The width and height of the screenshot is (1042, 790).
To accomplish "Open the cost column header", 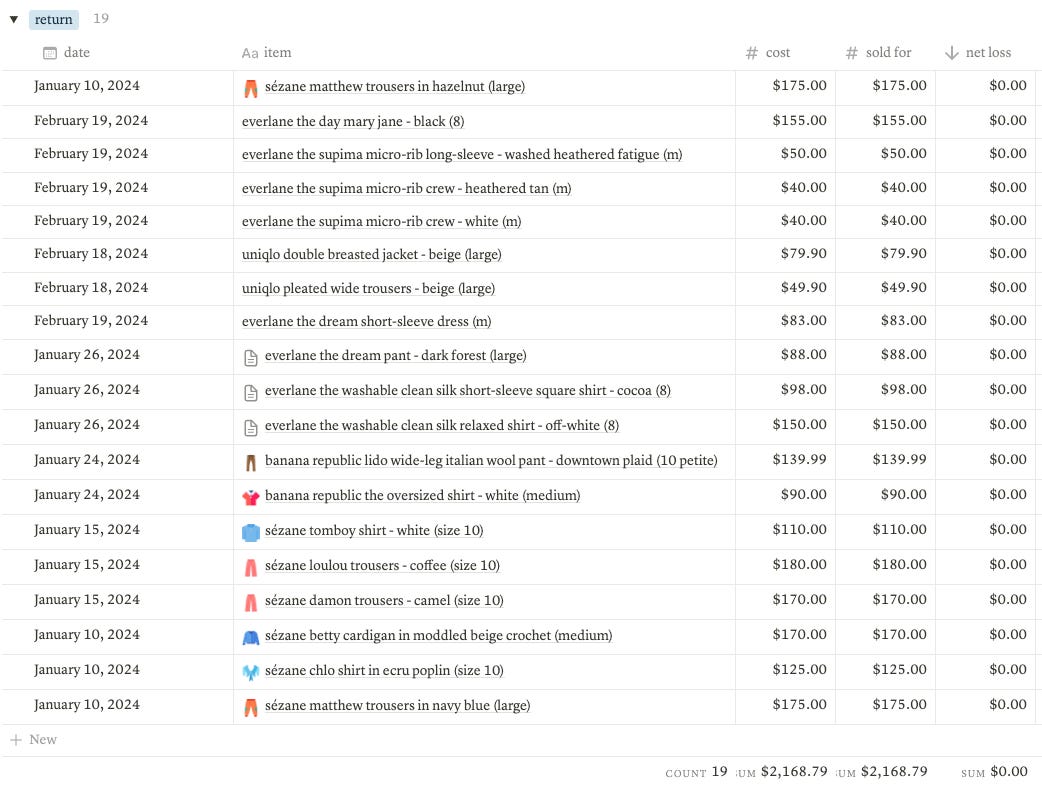I will click(x=768, y=52).
